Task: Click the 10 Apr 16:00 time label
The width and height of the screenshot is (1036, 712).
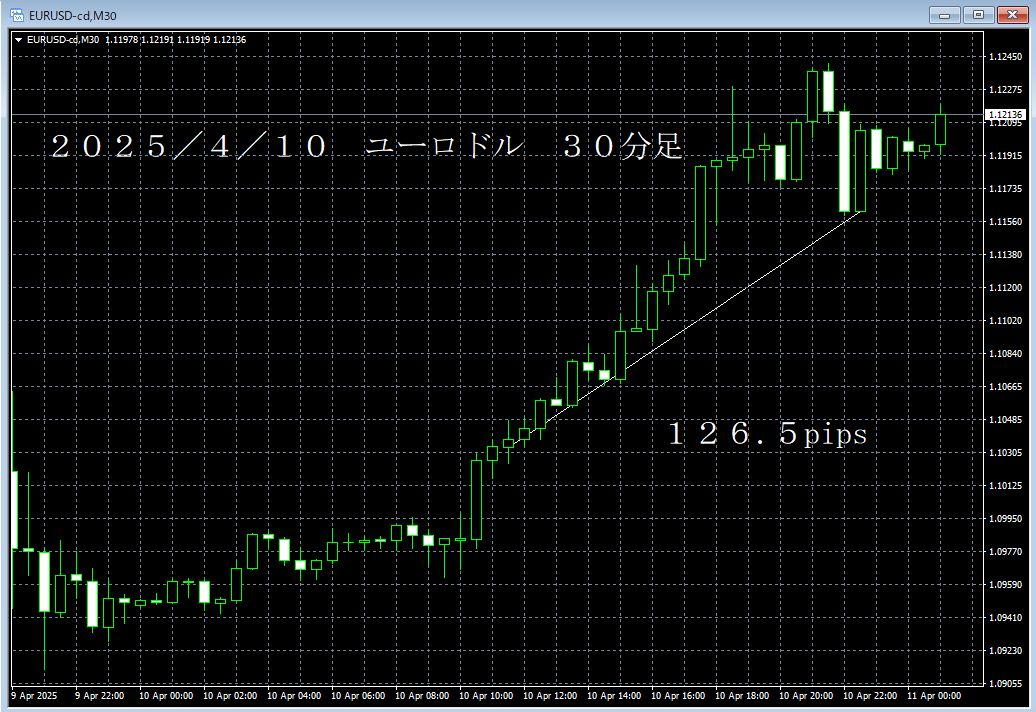Action: (x=679, y=695)
